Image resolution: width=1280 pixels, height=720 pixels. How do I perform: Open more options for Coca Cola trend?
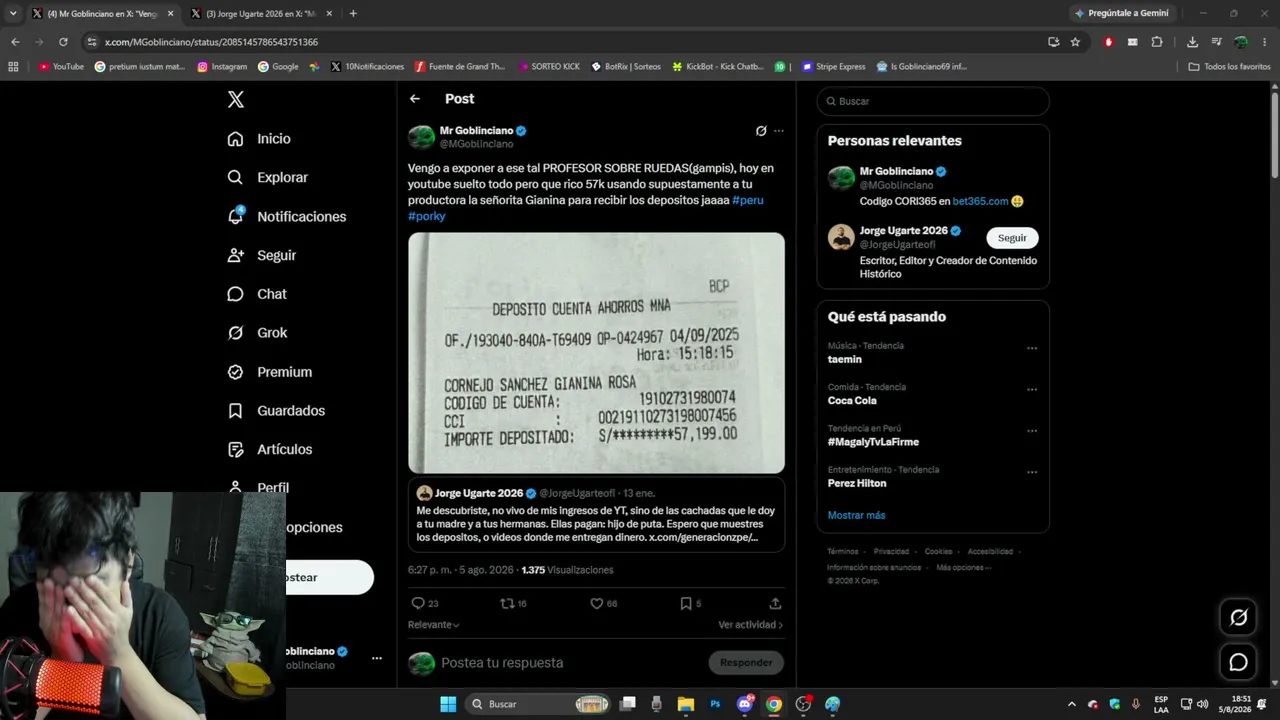(1032, 390)
